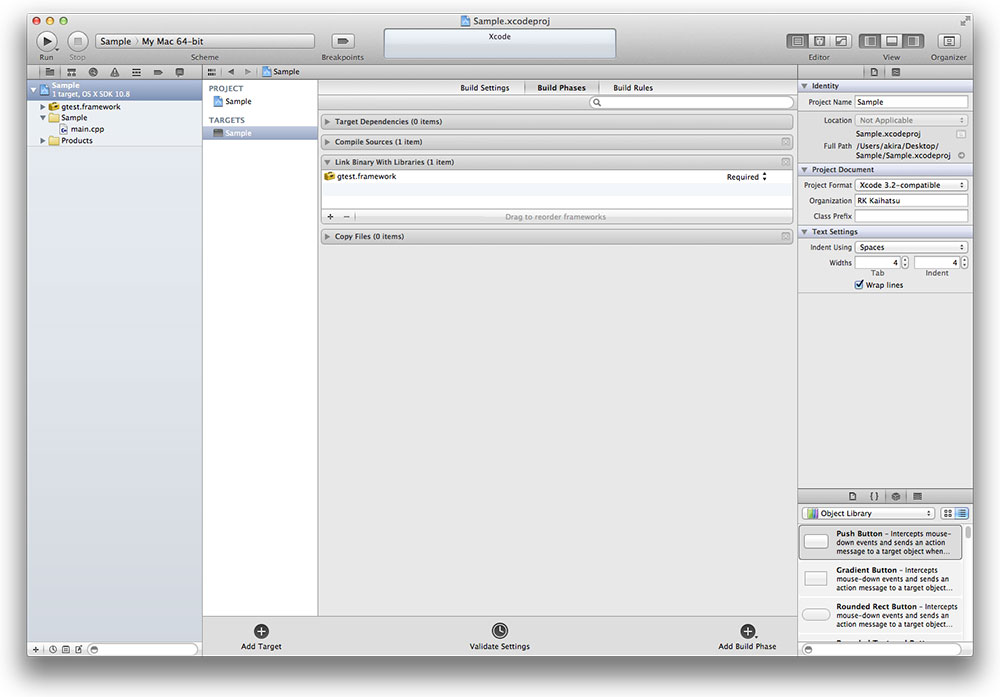Switch to Build Rules tab
1000x697 pixels.
click(x=633, y=88)
